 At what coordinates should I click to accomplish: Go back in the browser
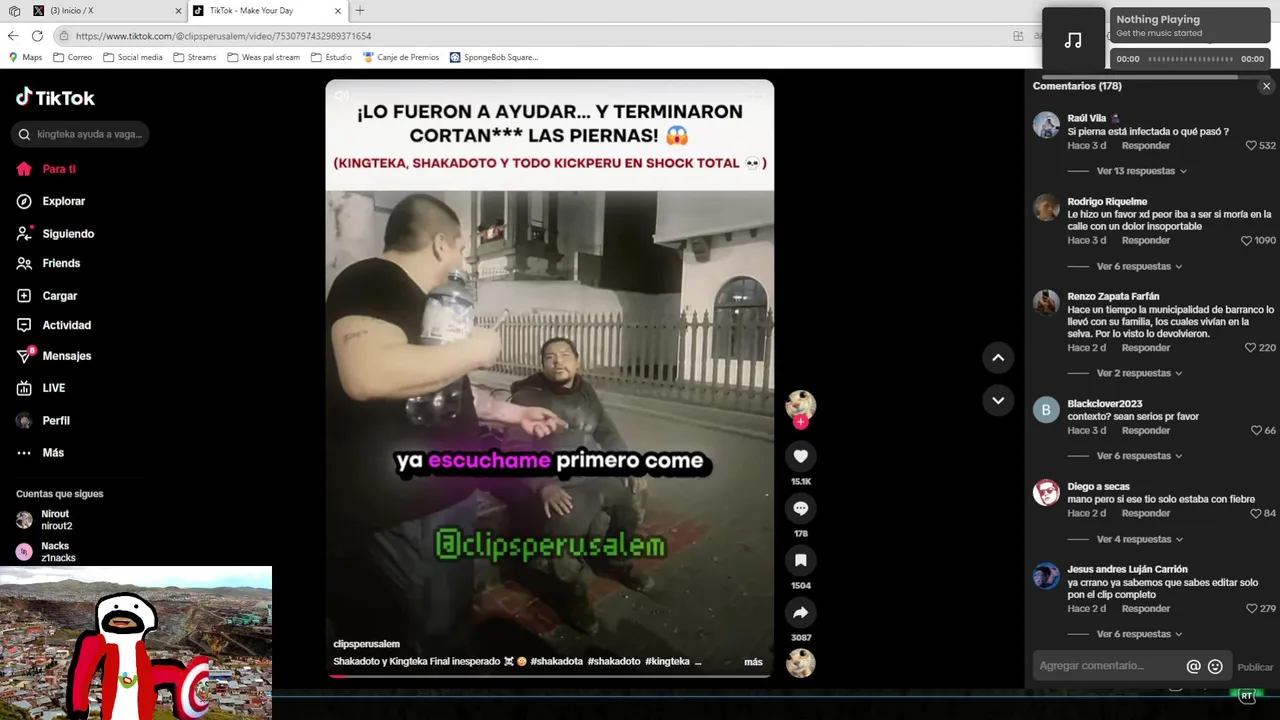(13, 35)
